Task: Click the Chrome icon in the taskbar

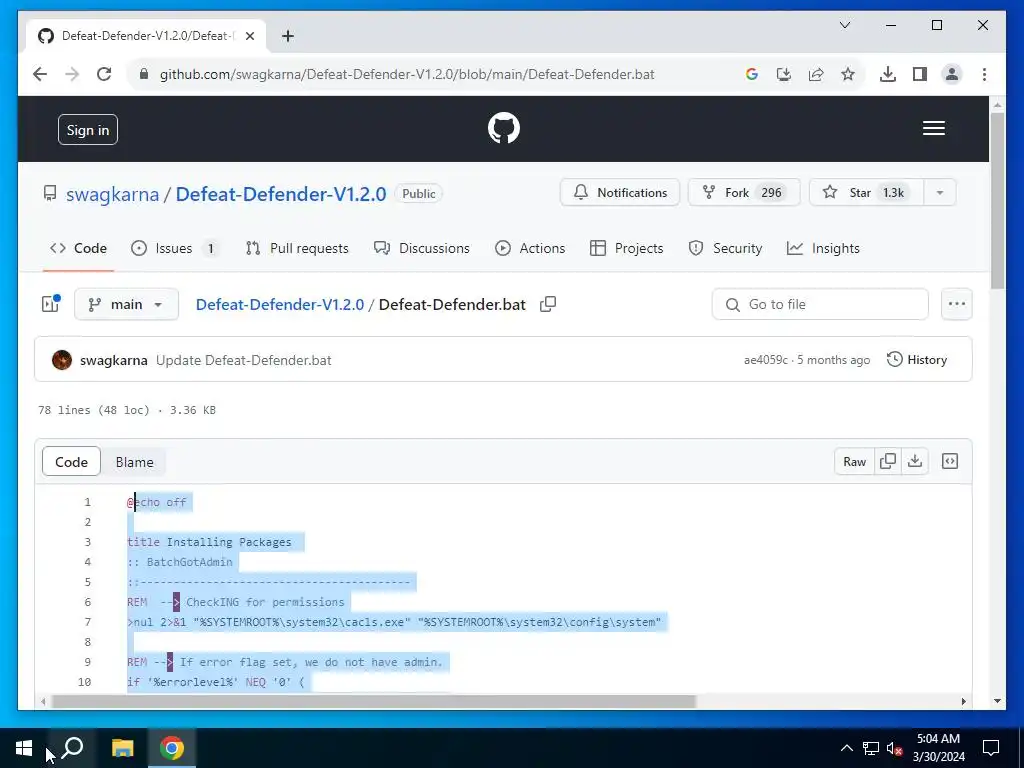Action: point(172,748)
